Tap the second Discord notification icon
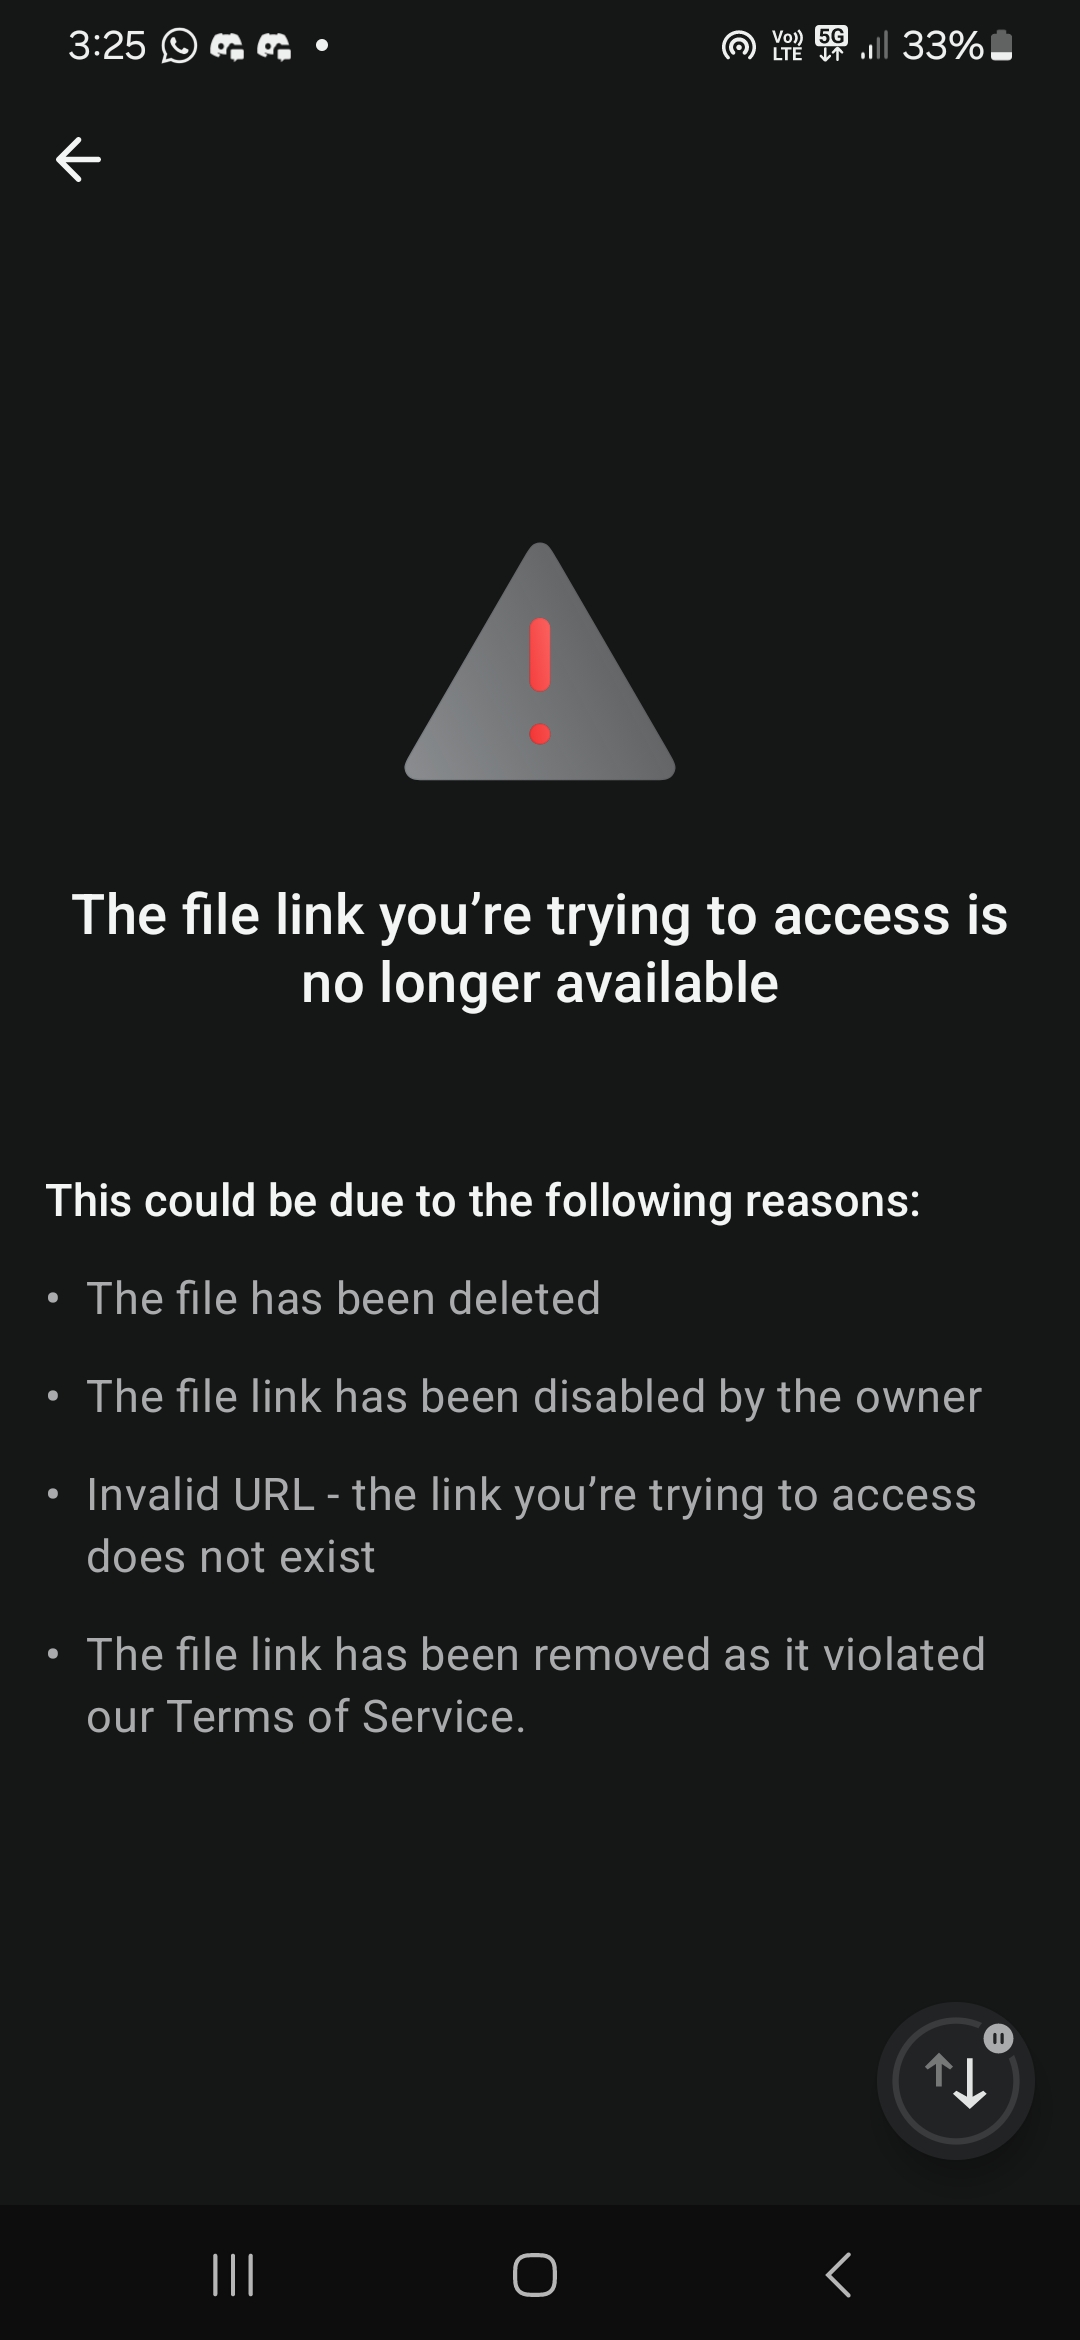This screenshot has height=2340, width=1080. (275, 46)
